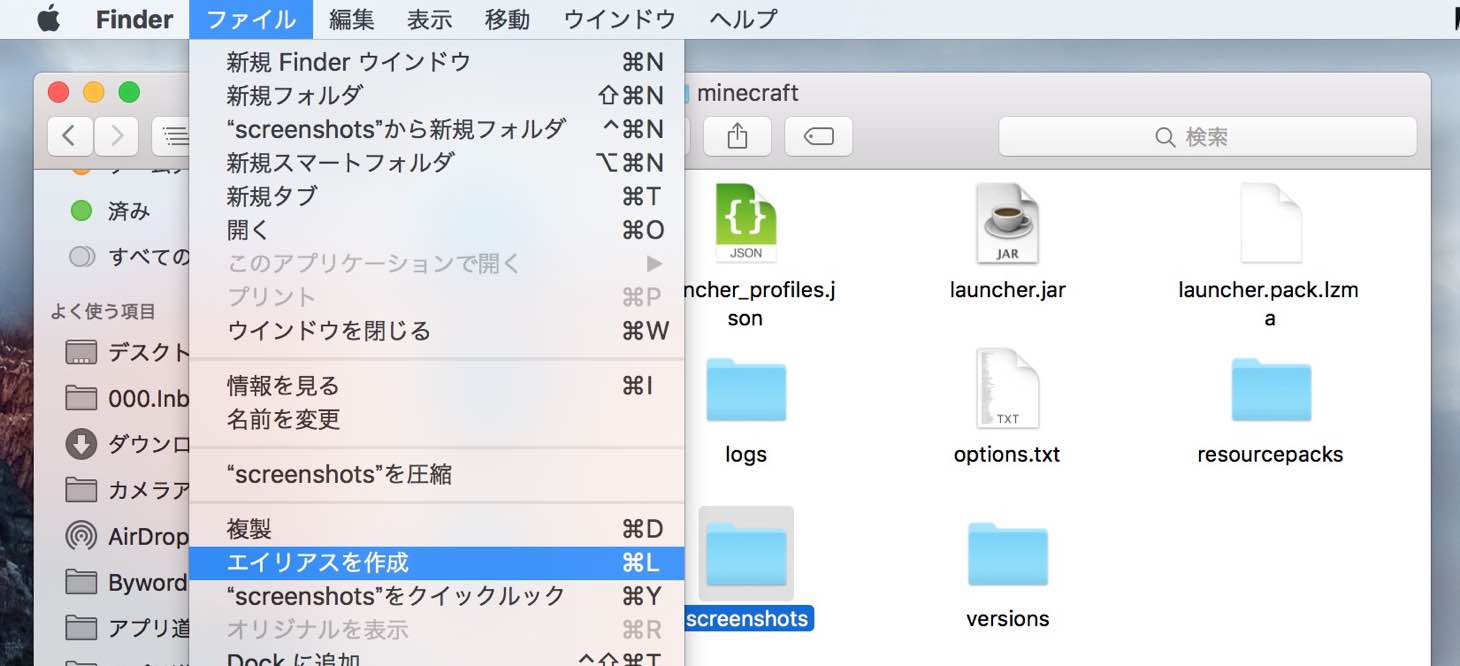Image resolution: width=1460 pixels, height=666 pixels.
Task: Select the launcher.jar file icon
Action: coord(1007,223)
